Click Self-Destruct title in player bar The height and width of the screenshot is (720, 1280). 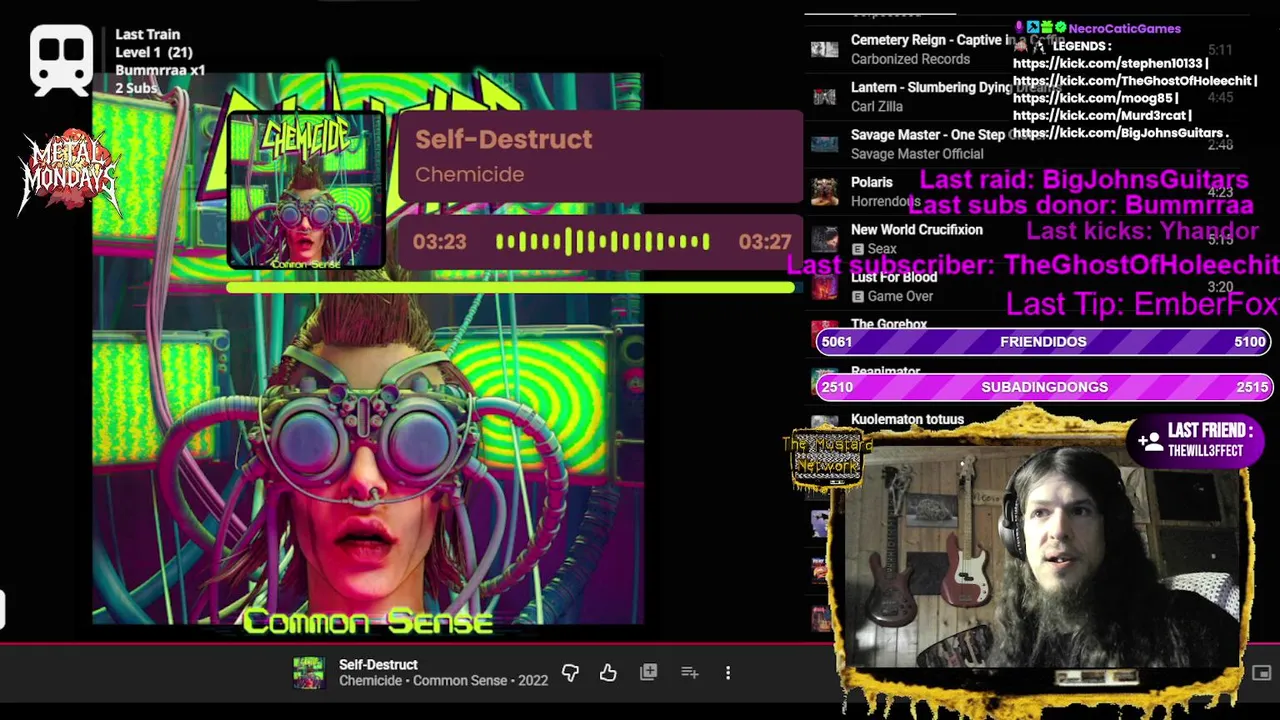(x=378, y=664)
